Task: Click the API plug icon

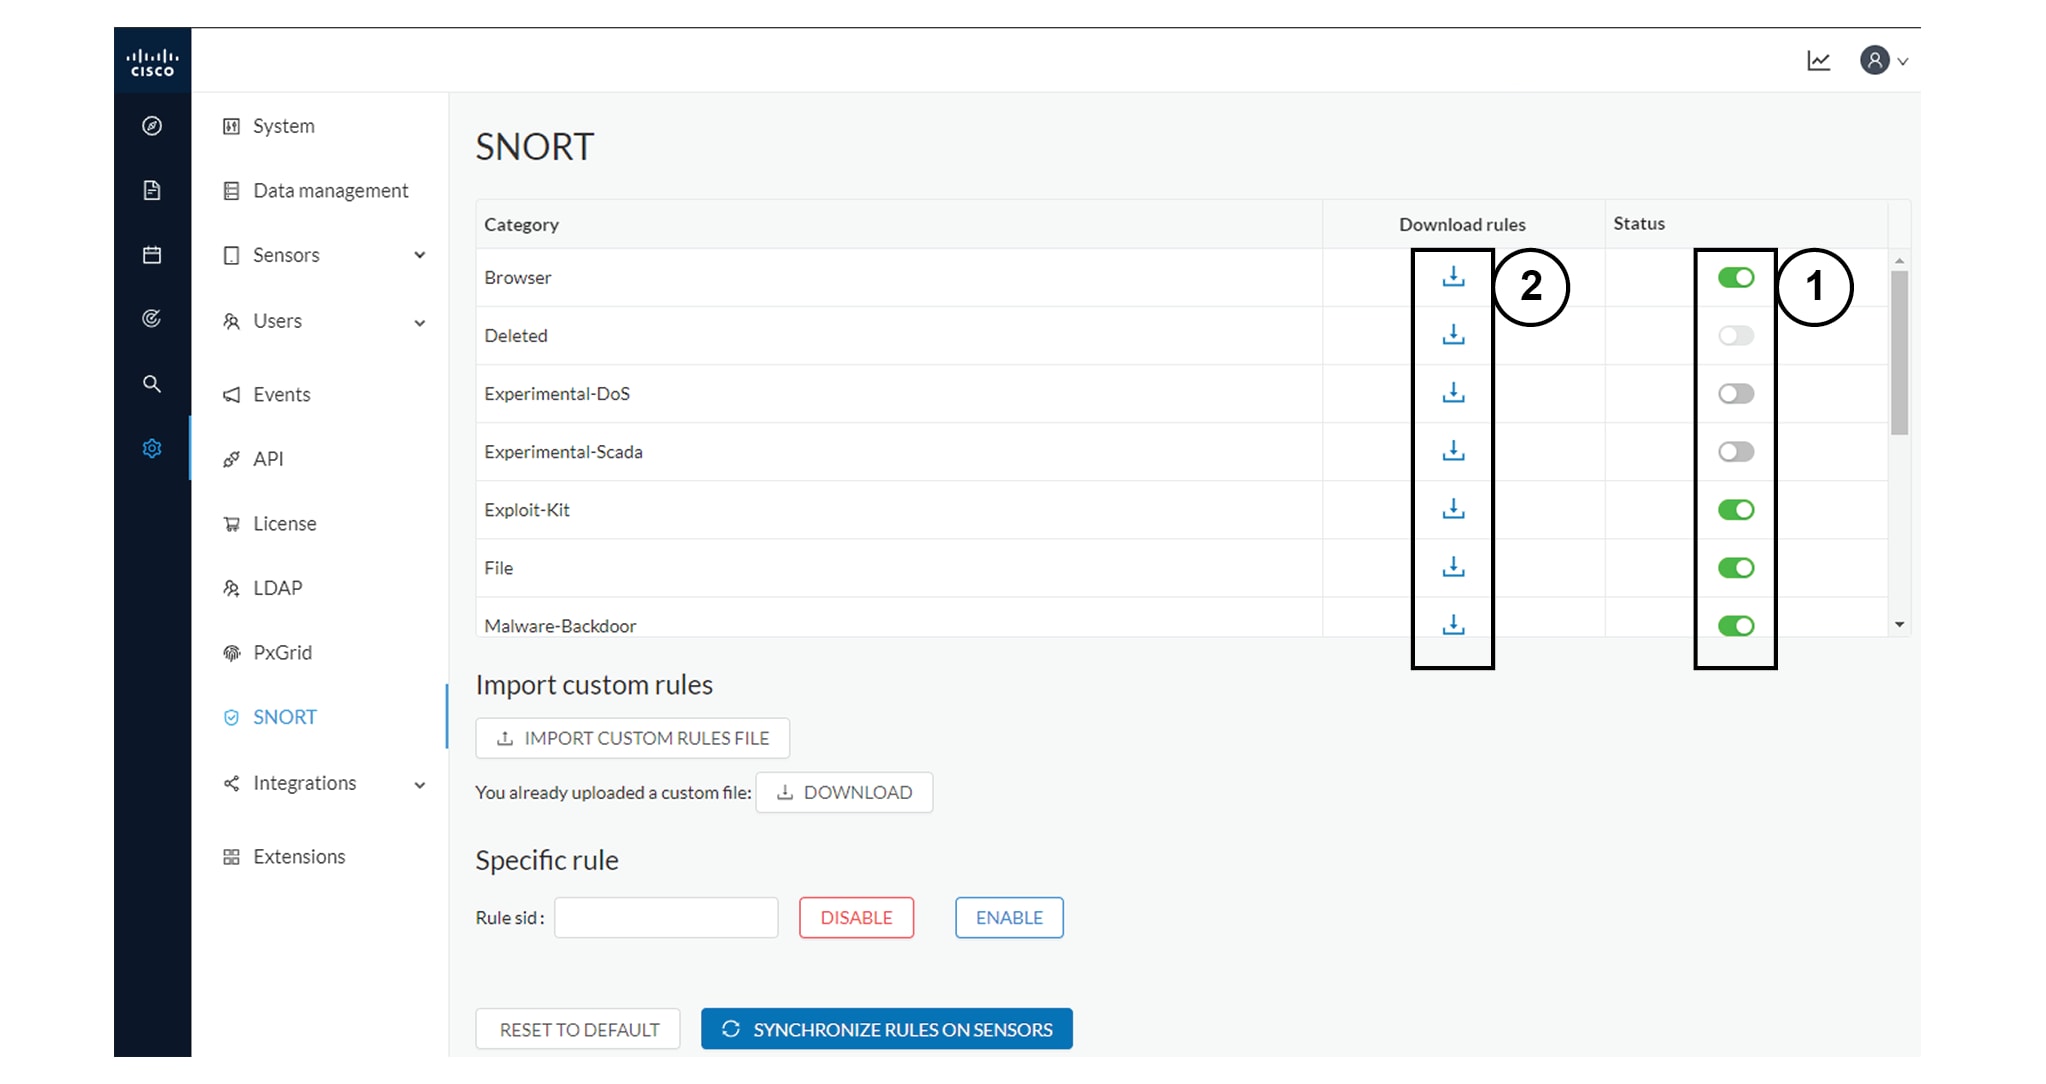Action: pyautogui.click(x=231, y=459)
